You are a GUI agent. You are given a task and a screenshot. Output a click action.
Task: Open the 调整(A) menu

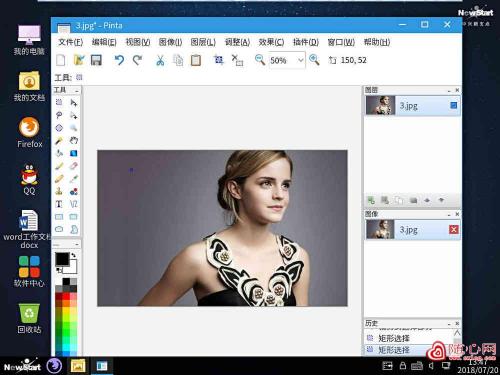pyautogui.click(x=237, y=42)
